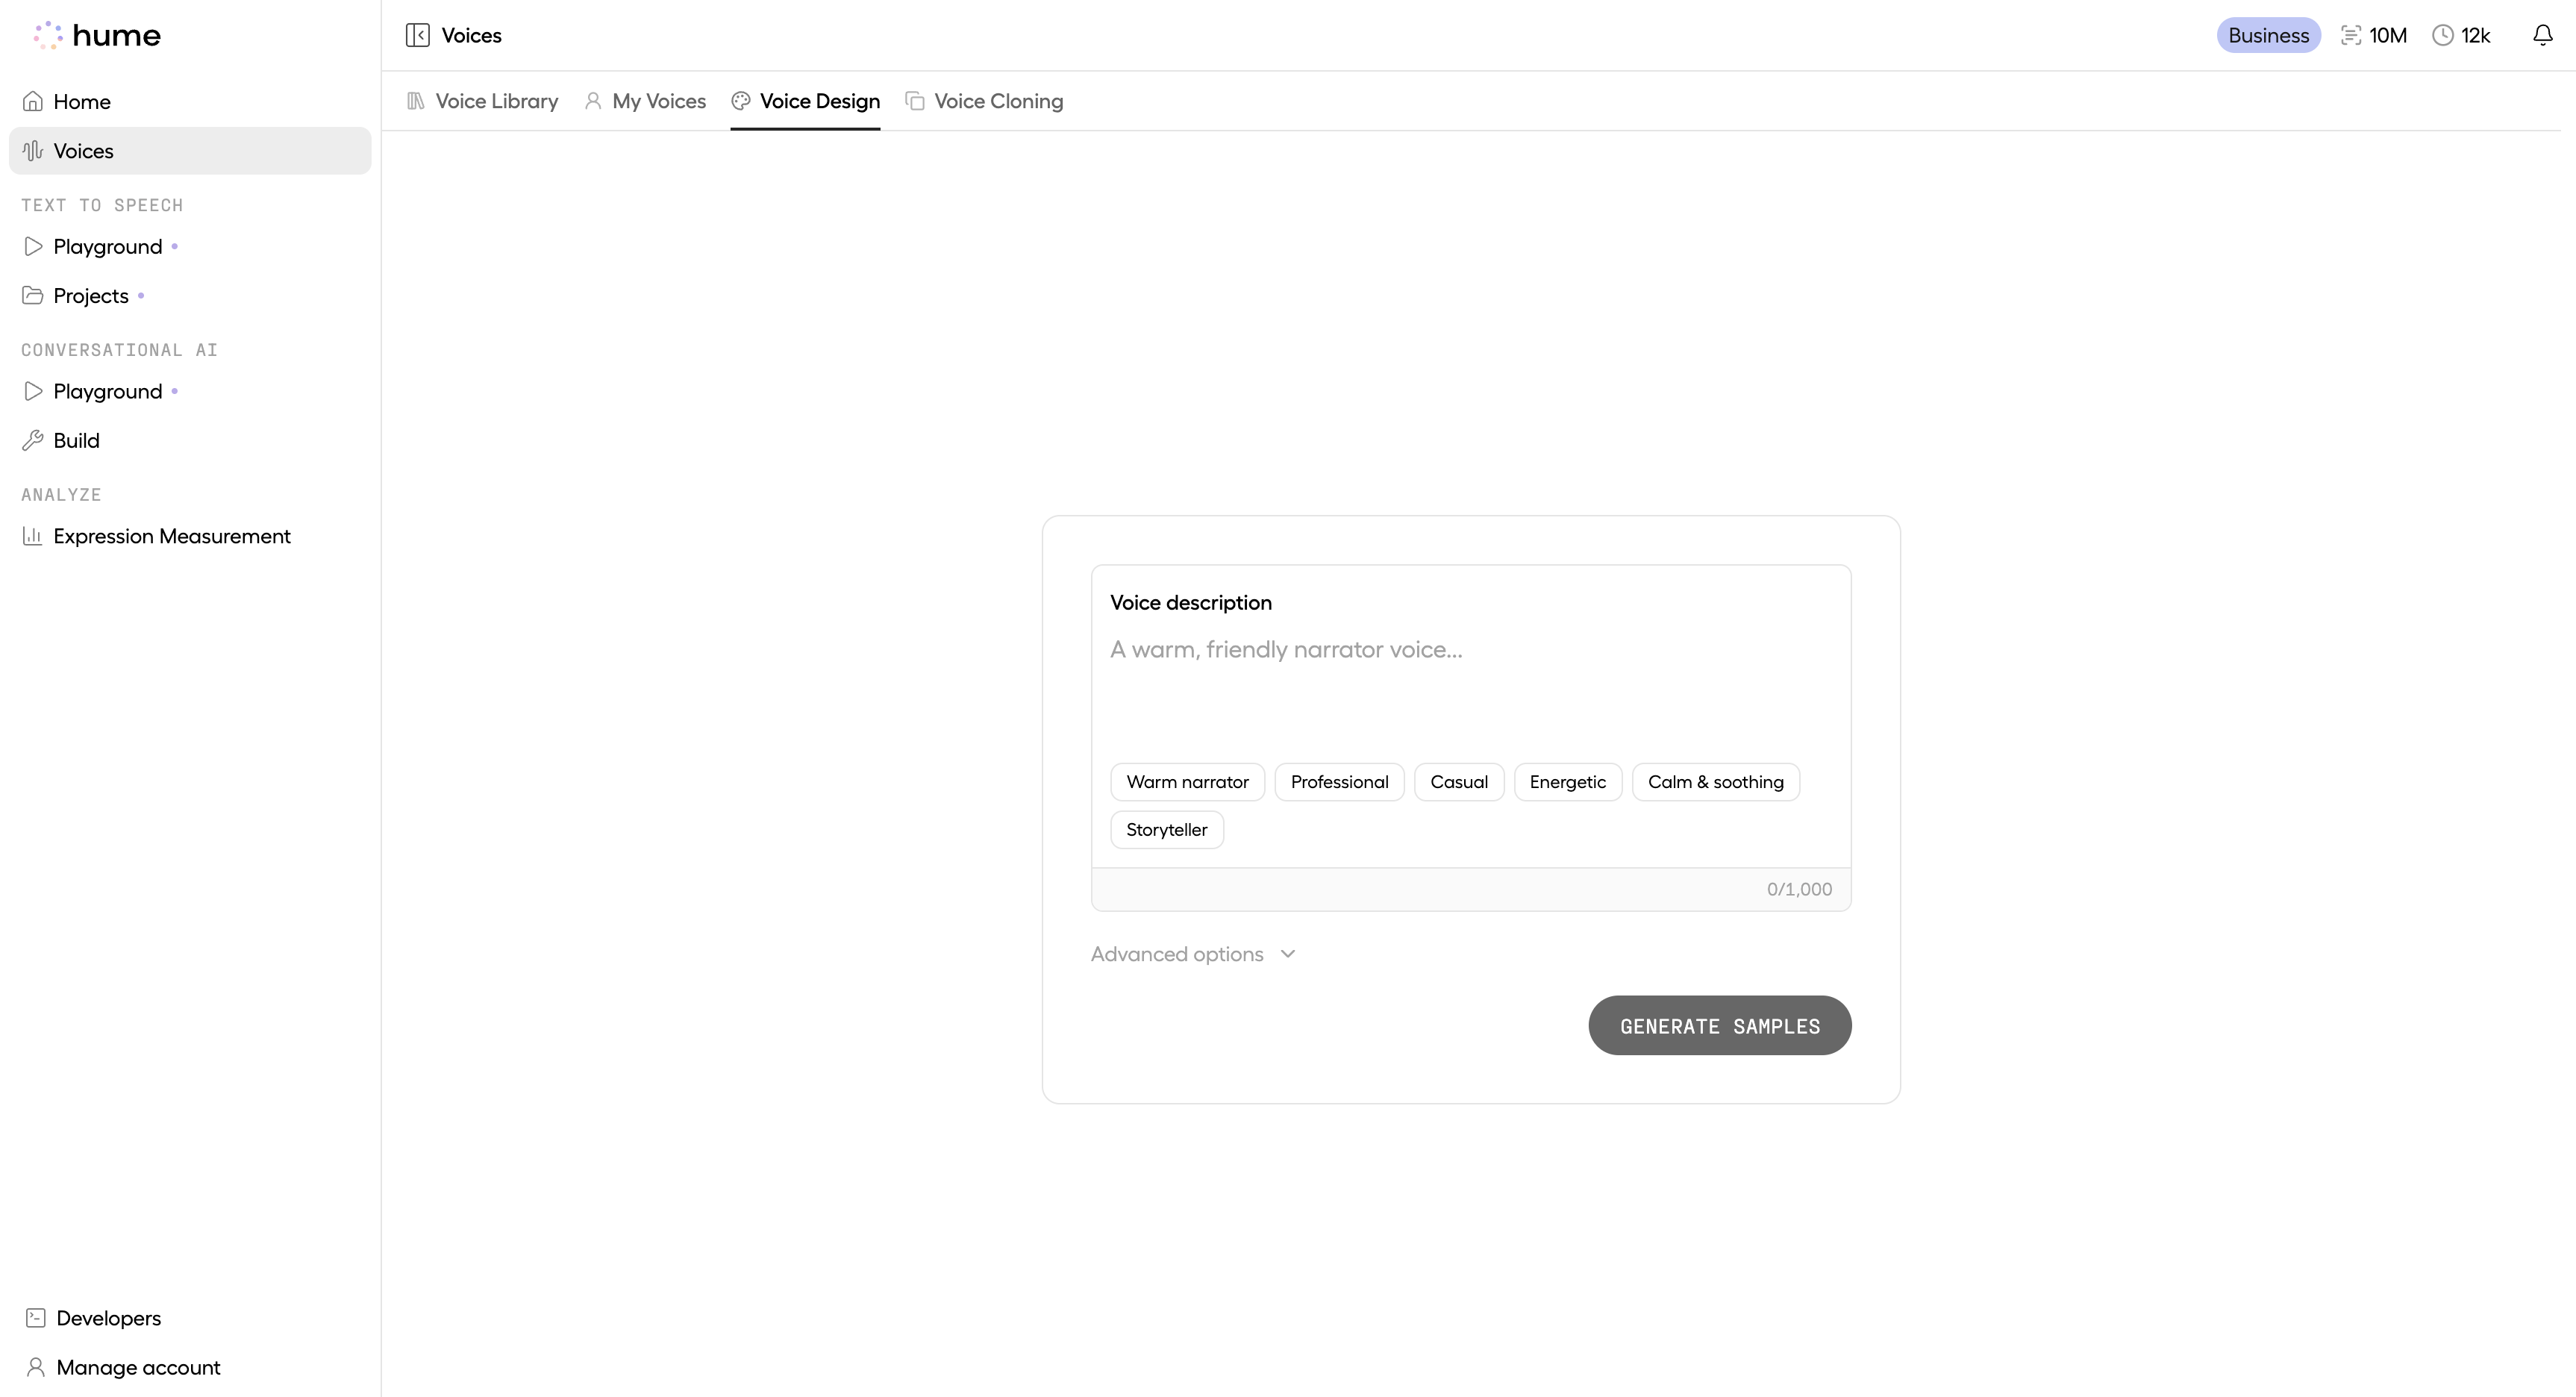Switch to the Voice Cloning tab
This screenshot has height=1397, width=2576.
coord(997,101)
